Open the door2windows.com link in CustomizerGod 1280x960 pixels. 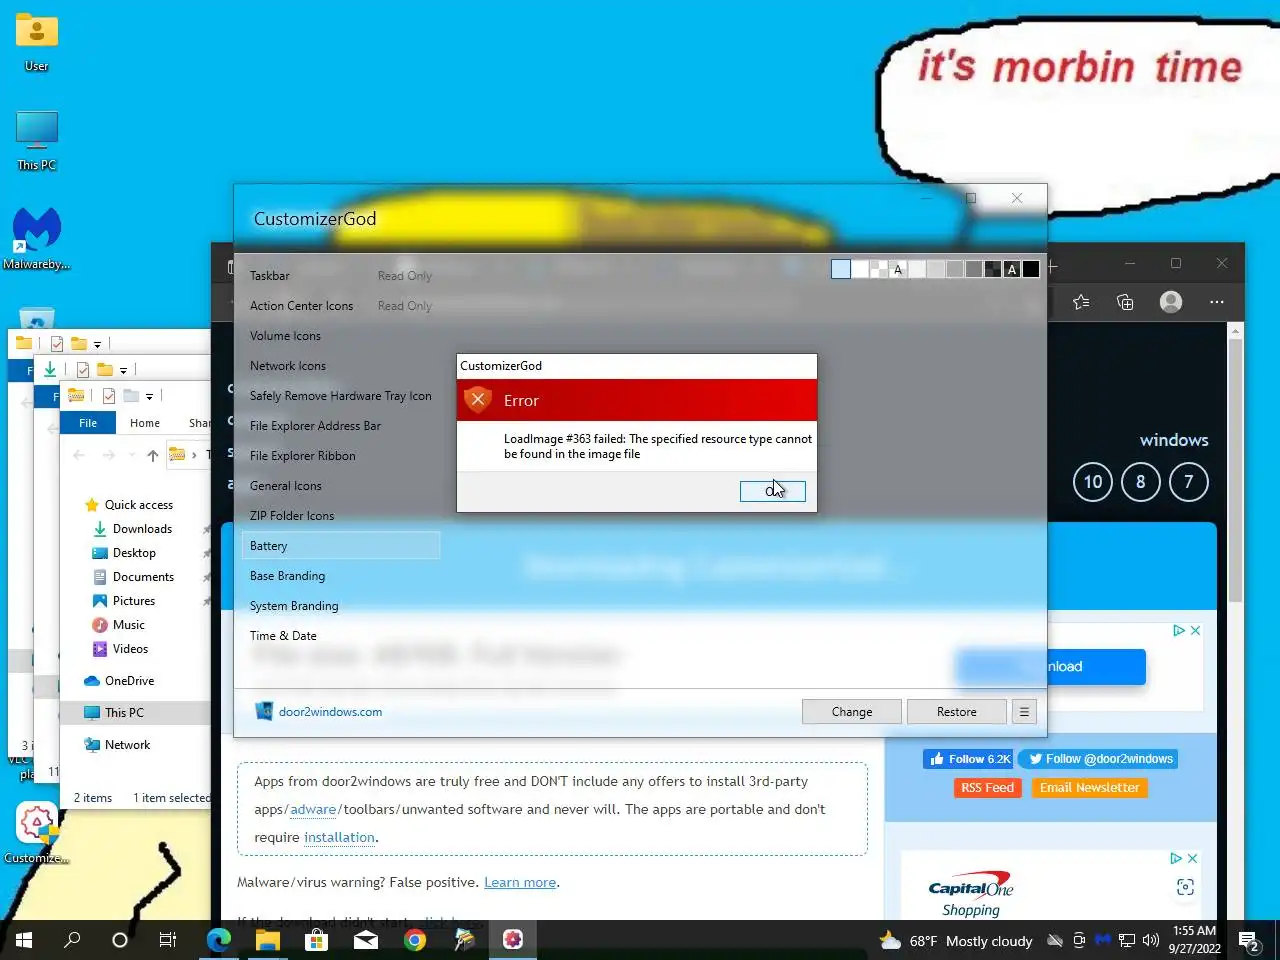coord(330,712)
